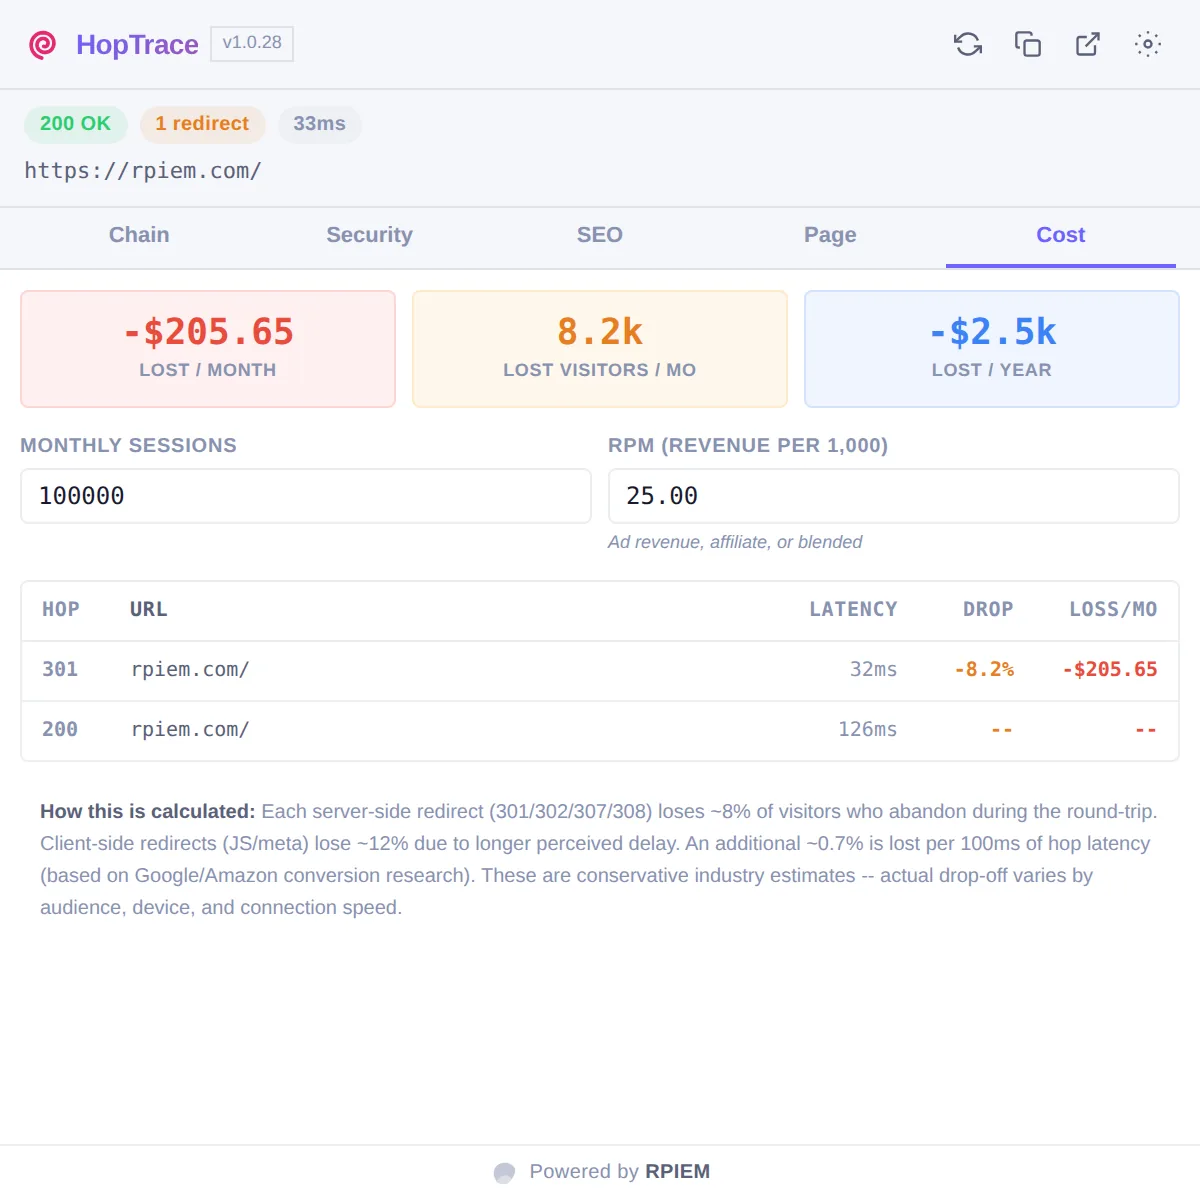
Task: Toggle the light/dark theme sun icon
Action: click(1148, 44)
